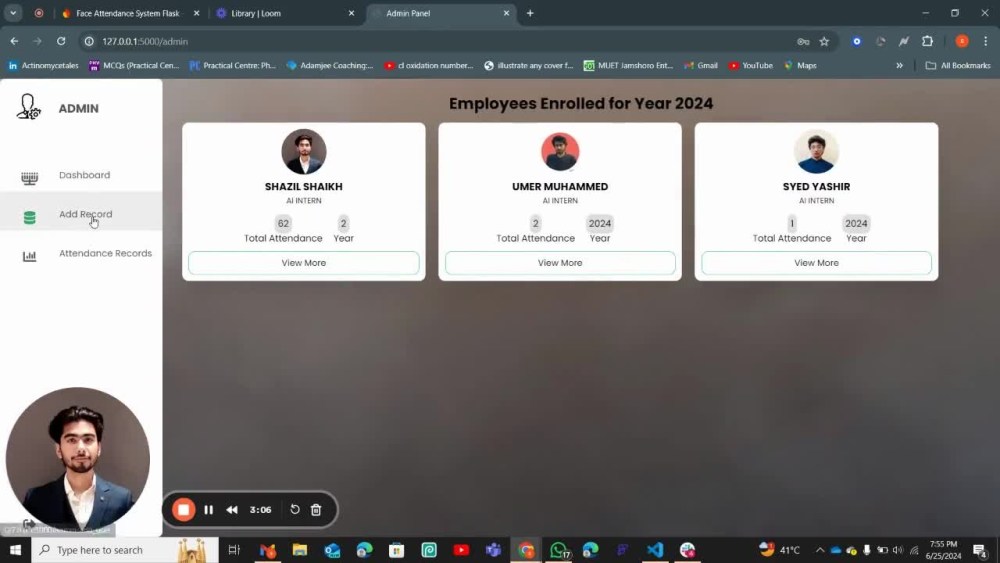Image resolution: width=1000 pixels, height=563 pixels.
Task: Open Google Chrome taskbar icon
Action: pos(526,550)
